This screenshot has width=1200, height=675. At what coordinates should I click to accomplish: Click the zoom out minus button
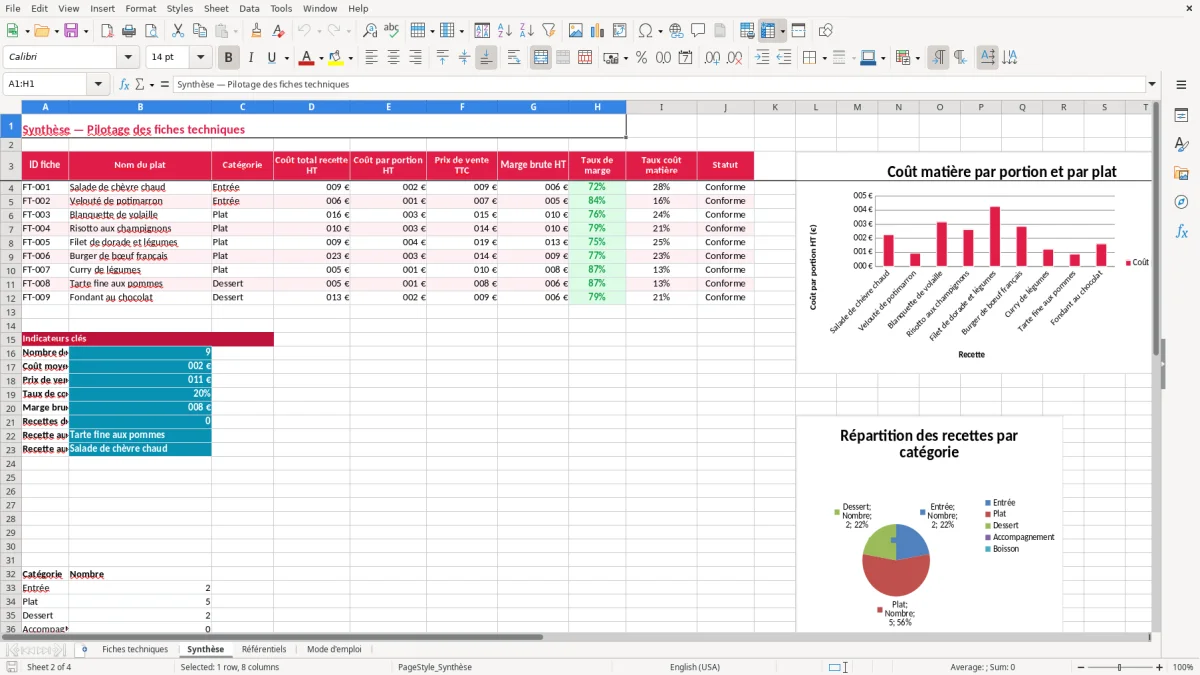pos(1079,667)
